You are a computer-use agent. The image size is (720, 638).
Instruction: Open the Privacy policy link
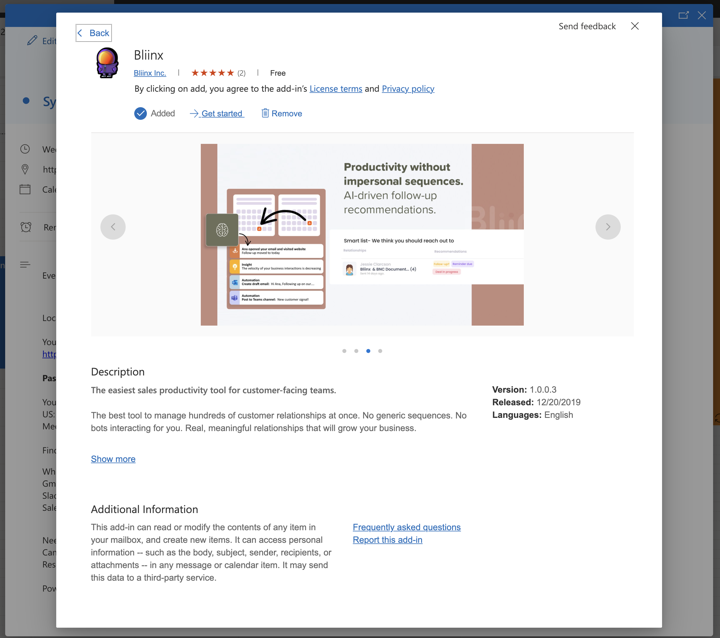tap(408, 89)
